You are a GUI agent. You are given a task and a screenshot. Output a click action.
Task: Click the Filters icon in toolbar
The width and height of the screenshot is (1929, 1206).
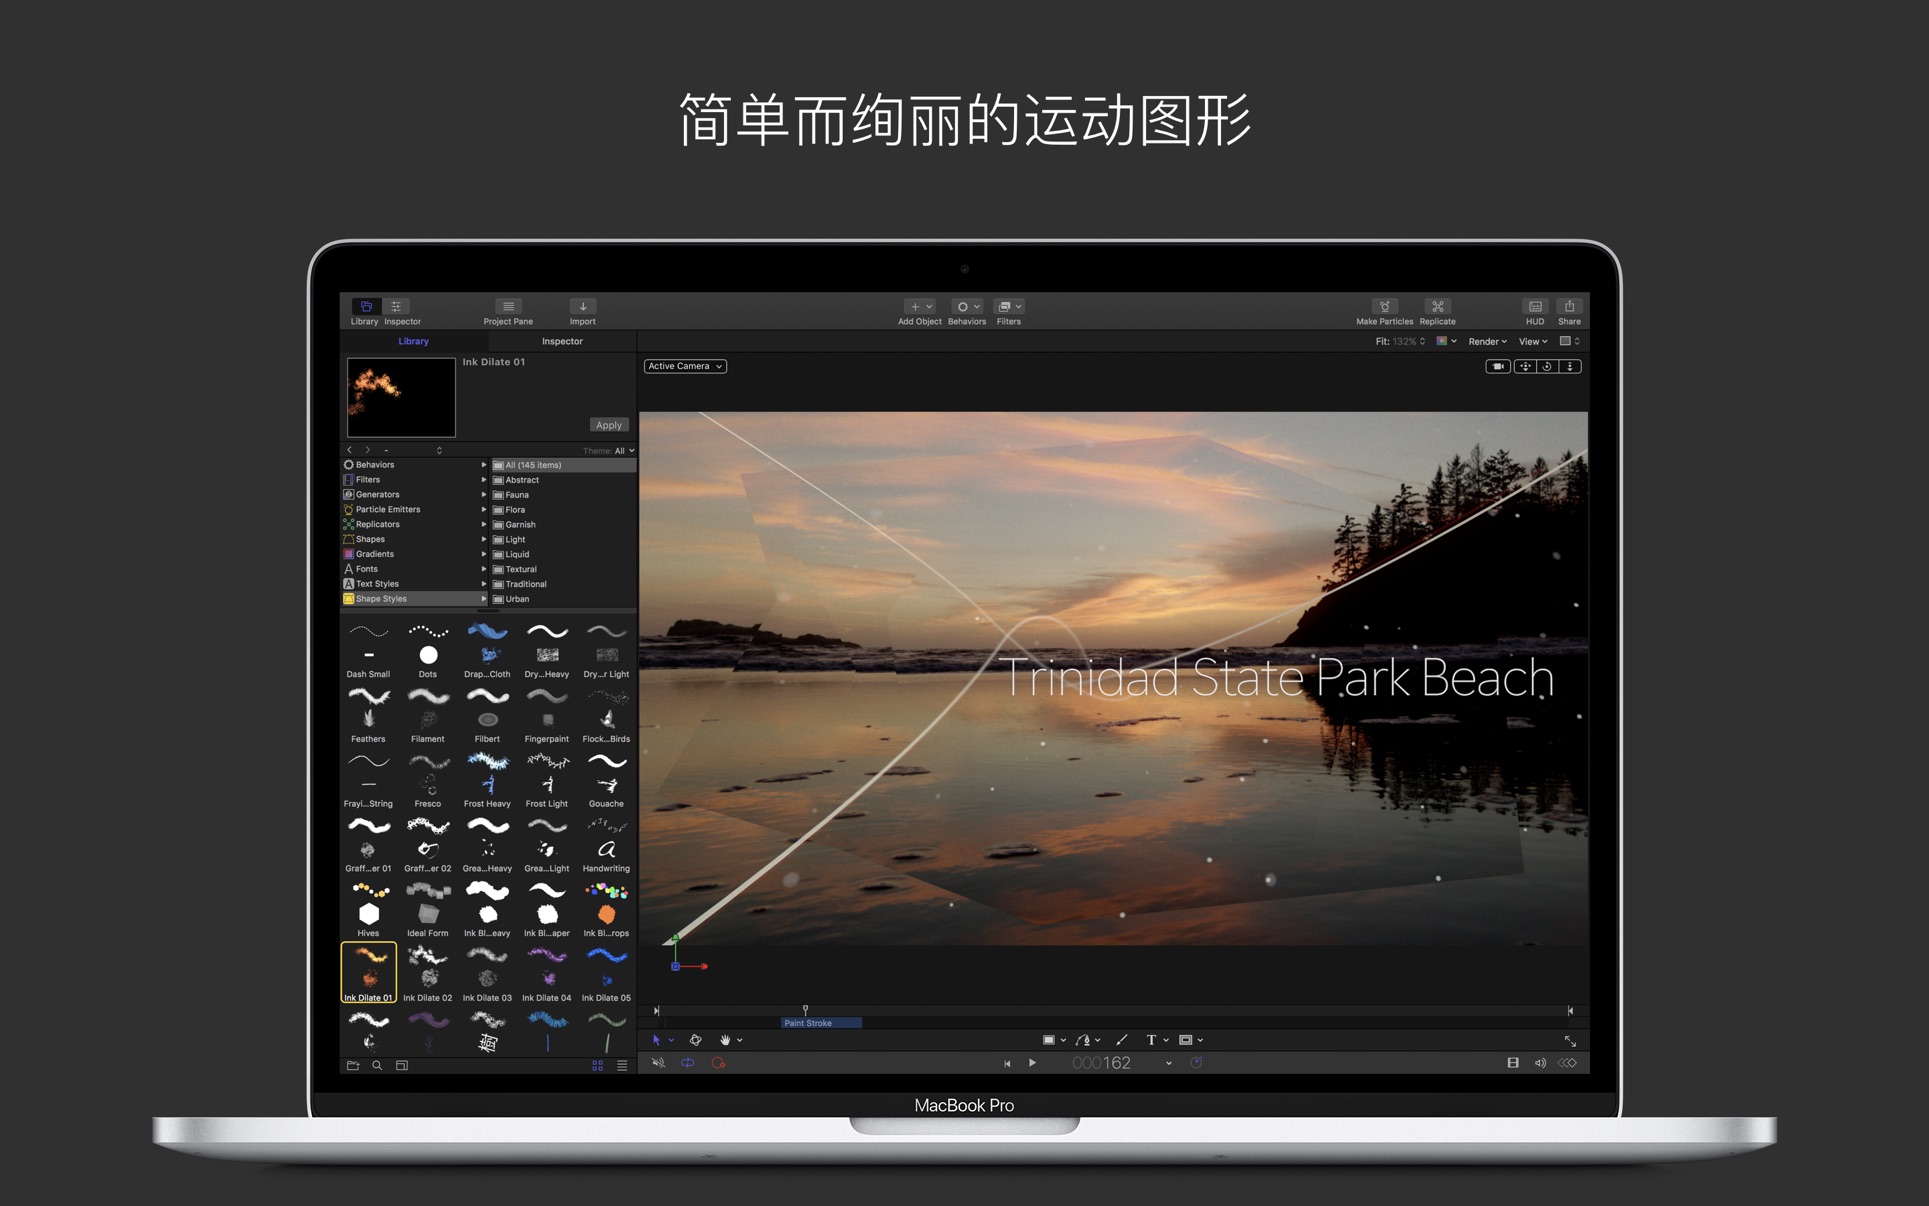click(x=1010, y=307)
